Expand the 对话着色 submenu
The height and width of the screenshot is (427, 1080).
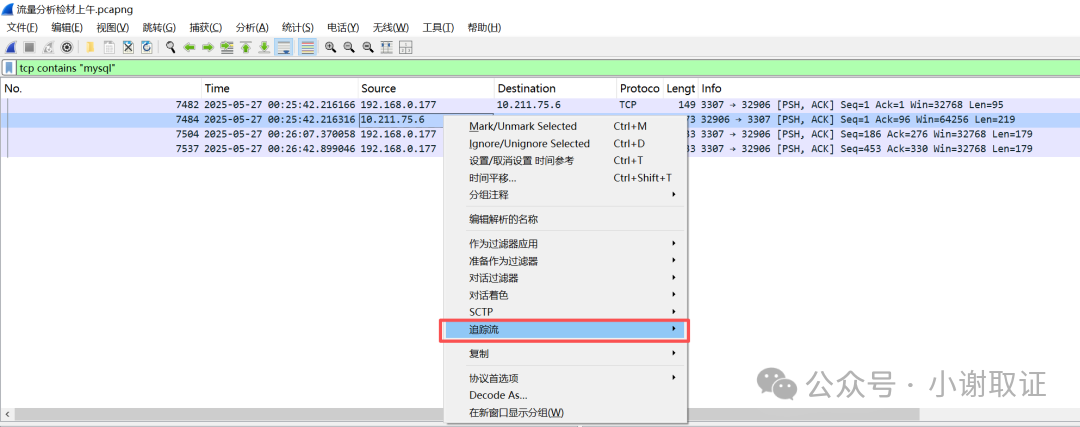(565, 295)
